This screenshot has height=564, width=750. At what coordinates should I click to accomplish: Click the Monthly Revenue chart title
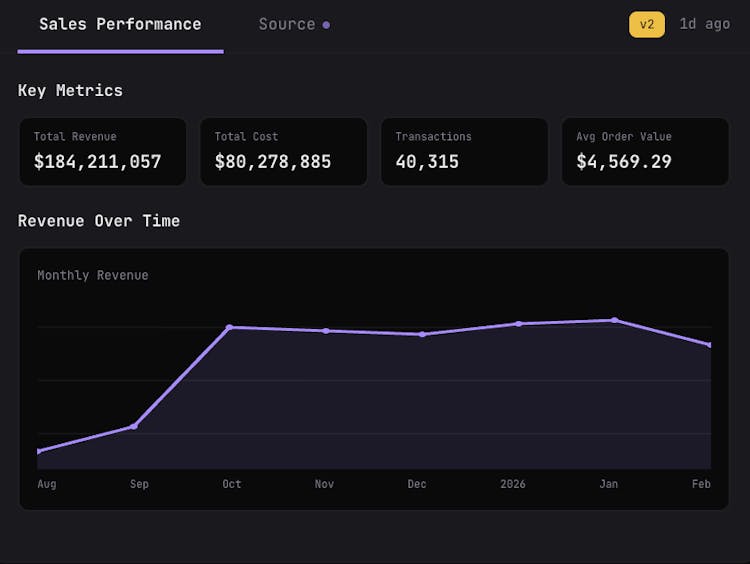point(93,275)
